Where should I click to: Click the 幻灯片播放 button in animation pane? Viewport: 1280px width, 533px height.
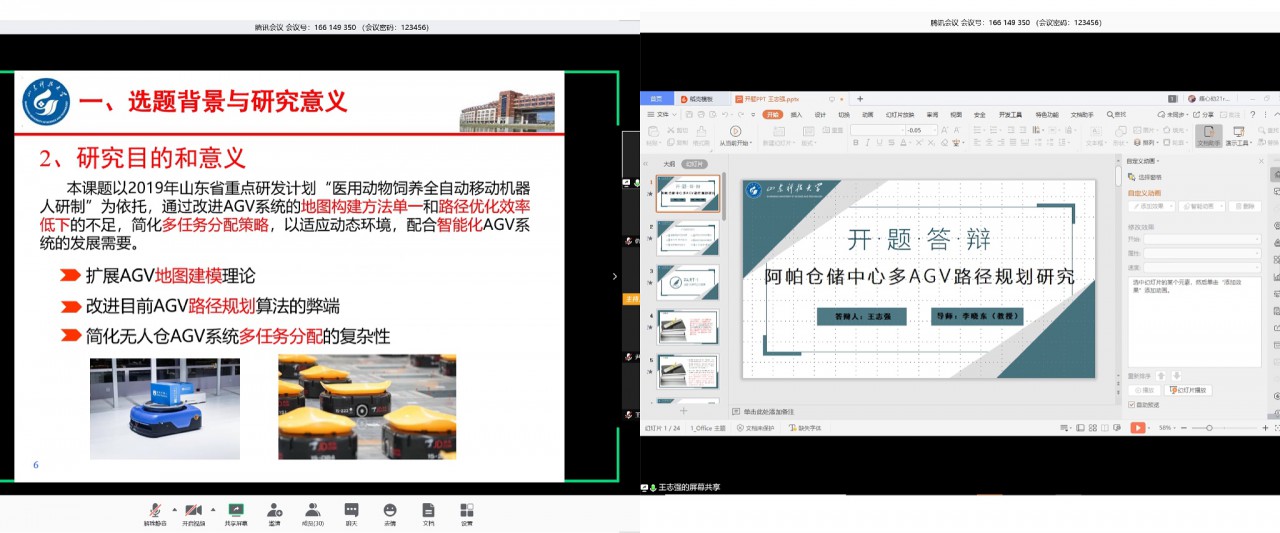1189,390
